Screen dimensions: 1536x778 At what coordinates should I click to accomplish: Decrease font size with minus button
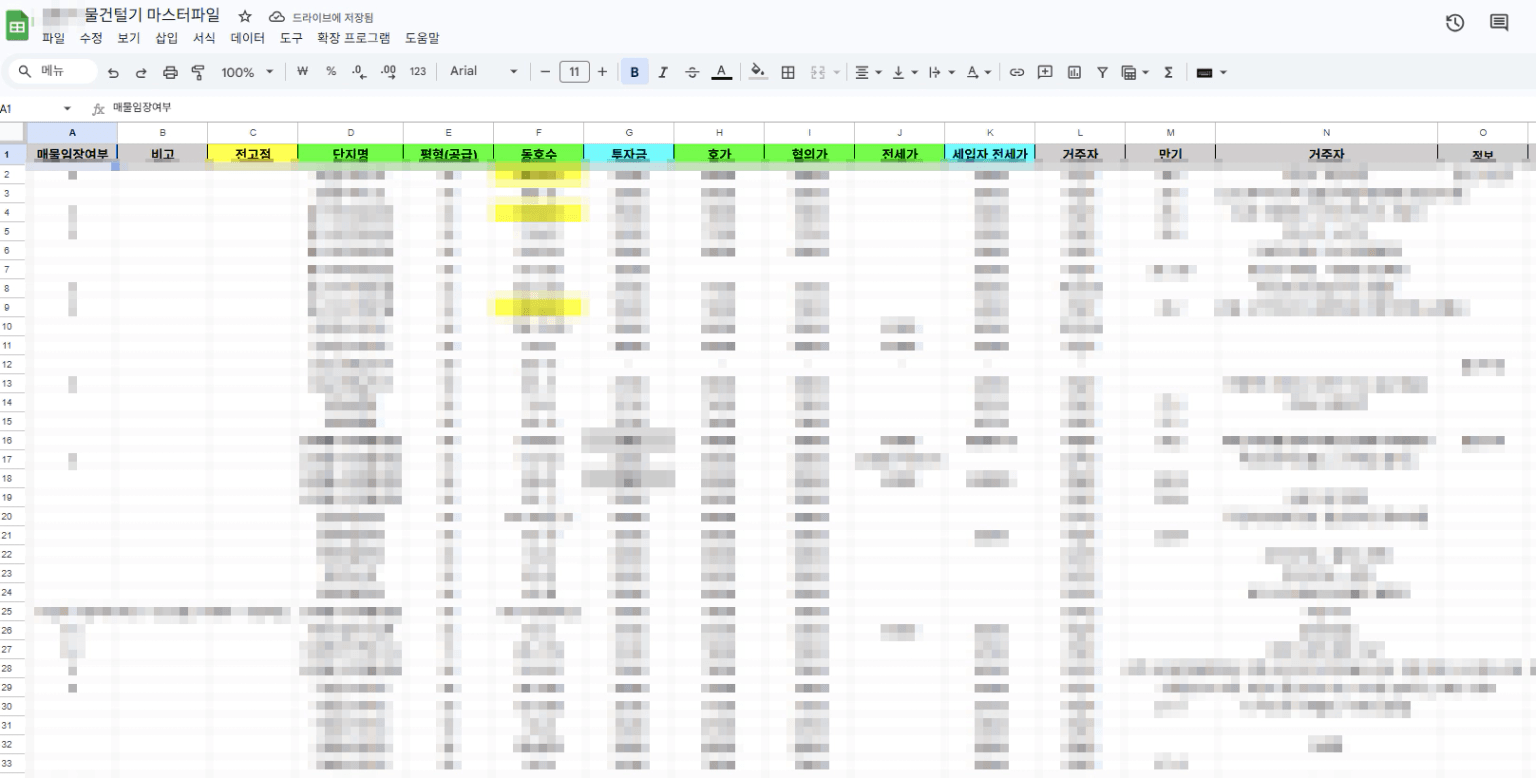click(545, 72)
